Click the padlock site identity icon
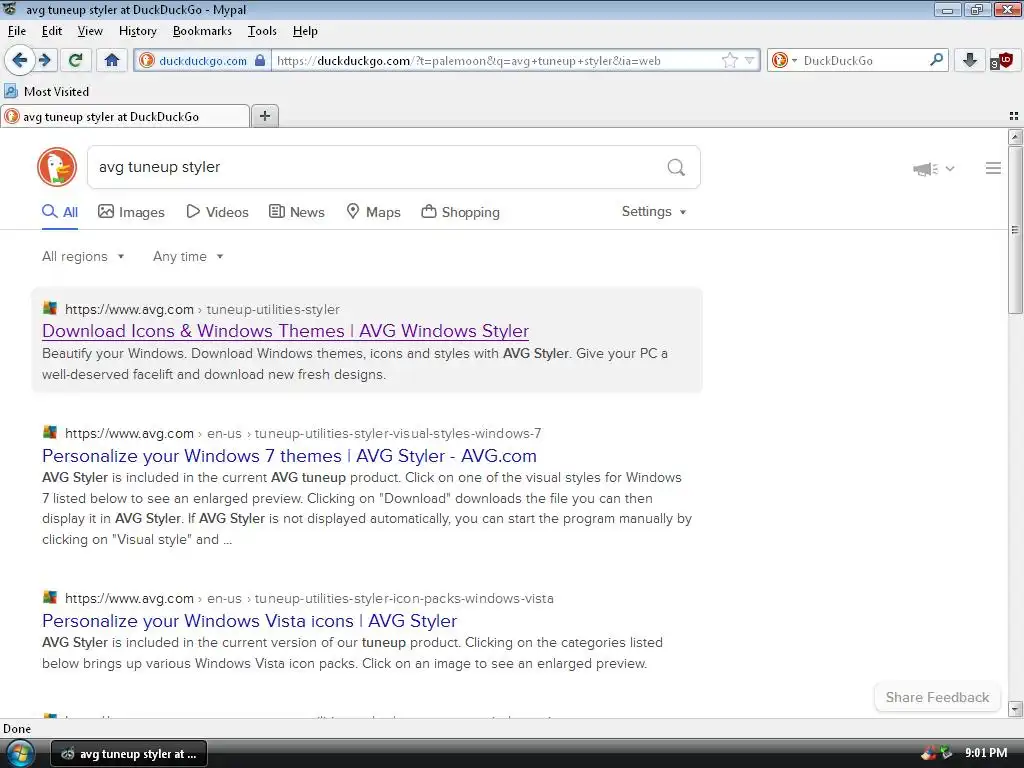 click(260, 60)
